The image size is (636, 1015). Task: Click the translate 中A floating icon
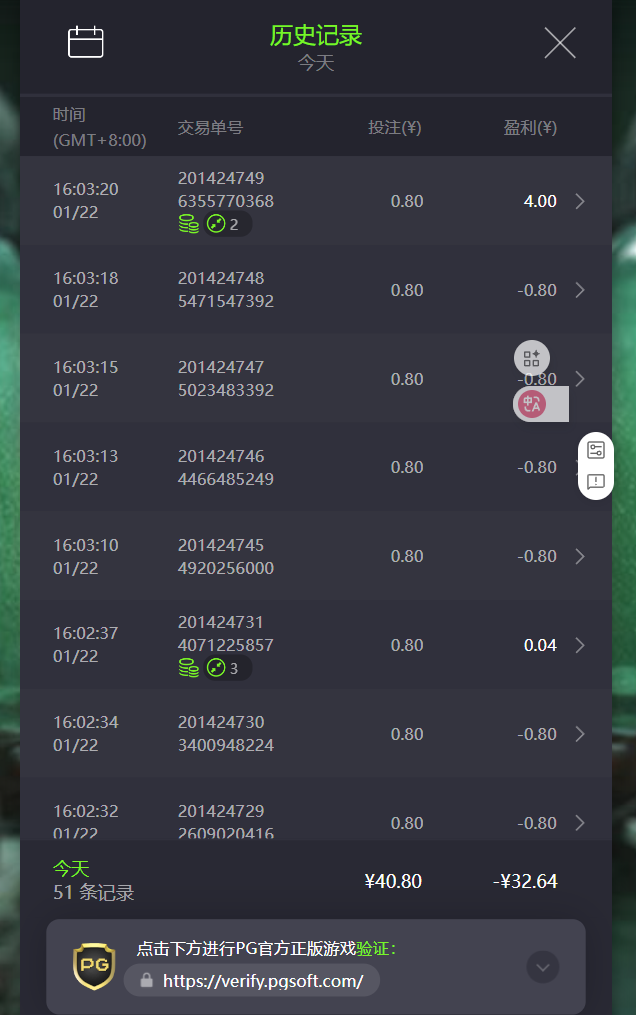coord(531,404)
